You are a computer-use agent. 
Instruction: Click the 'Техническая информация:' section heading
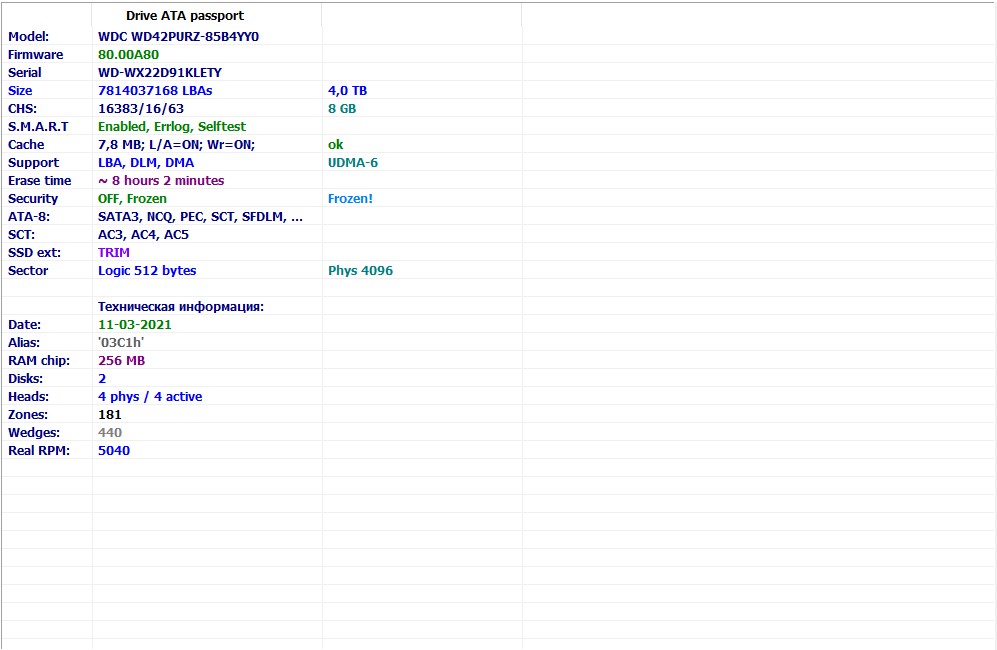click(181, 307)
